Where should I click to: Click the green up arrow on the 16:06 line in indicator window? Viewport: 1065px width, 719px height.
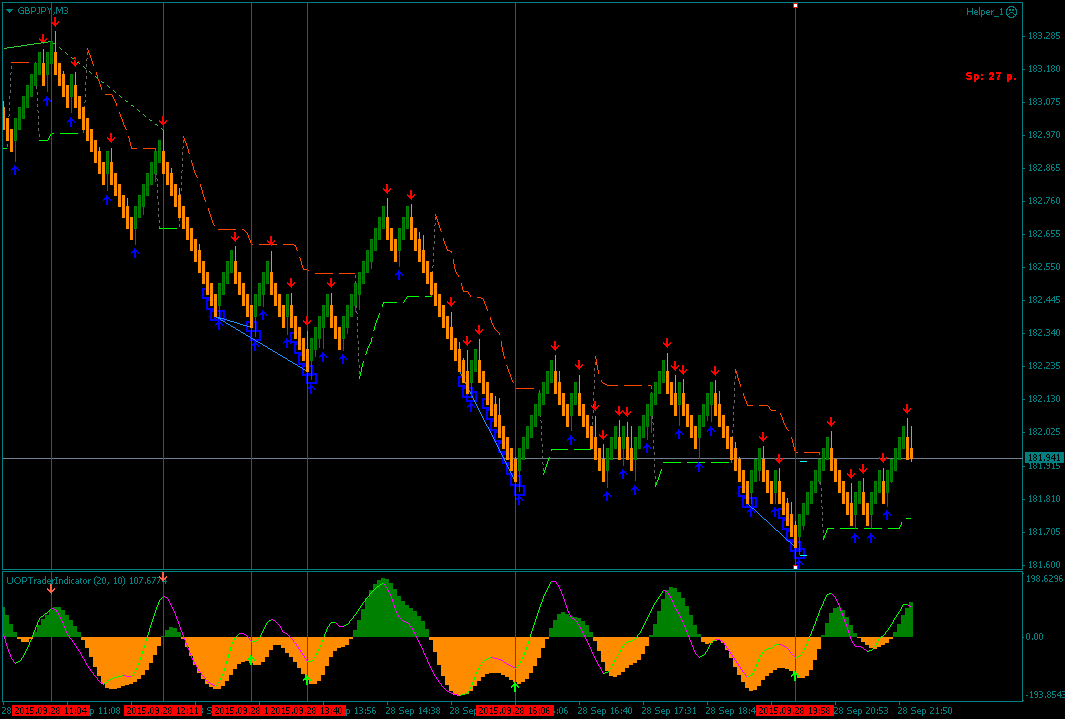click(x=515, y=686)
